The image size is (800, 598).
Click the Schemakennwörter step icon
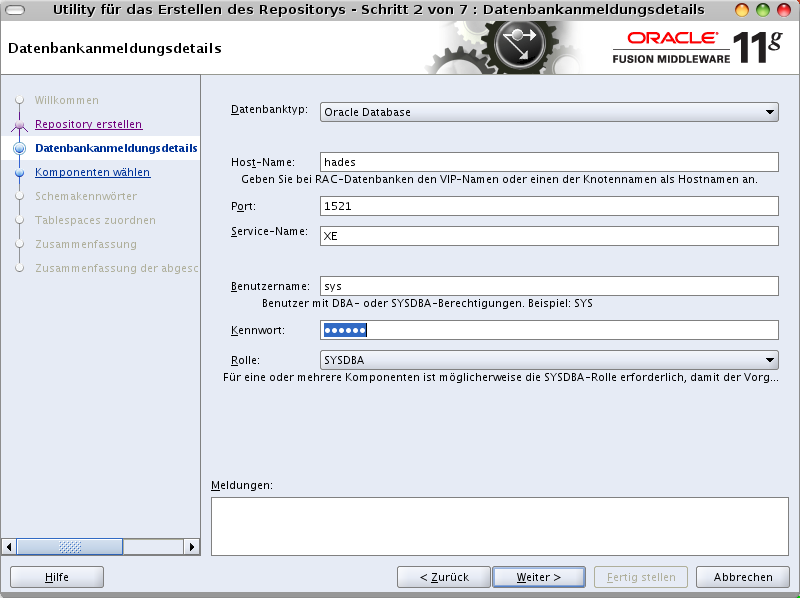click(x=21, y=196)
